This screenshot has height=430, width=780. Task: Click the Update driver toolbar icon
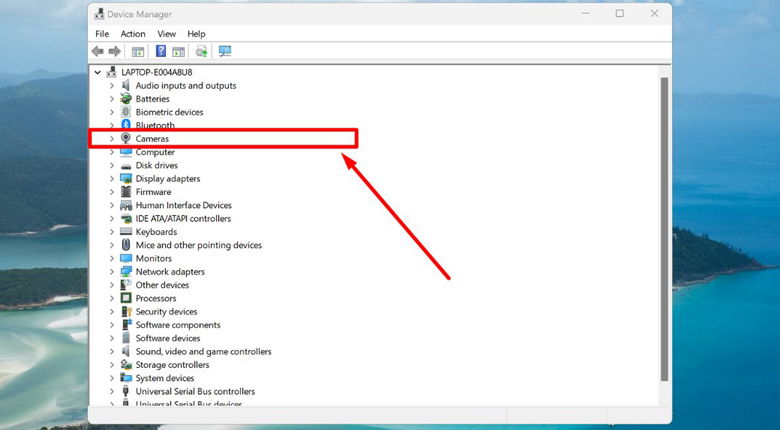(201, 51)
